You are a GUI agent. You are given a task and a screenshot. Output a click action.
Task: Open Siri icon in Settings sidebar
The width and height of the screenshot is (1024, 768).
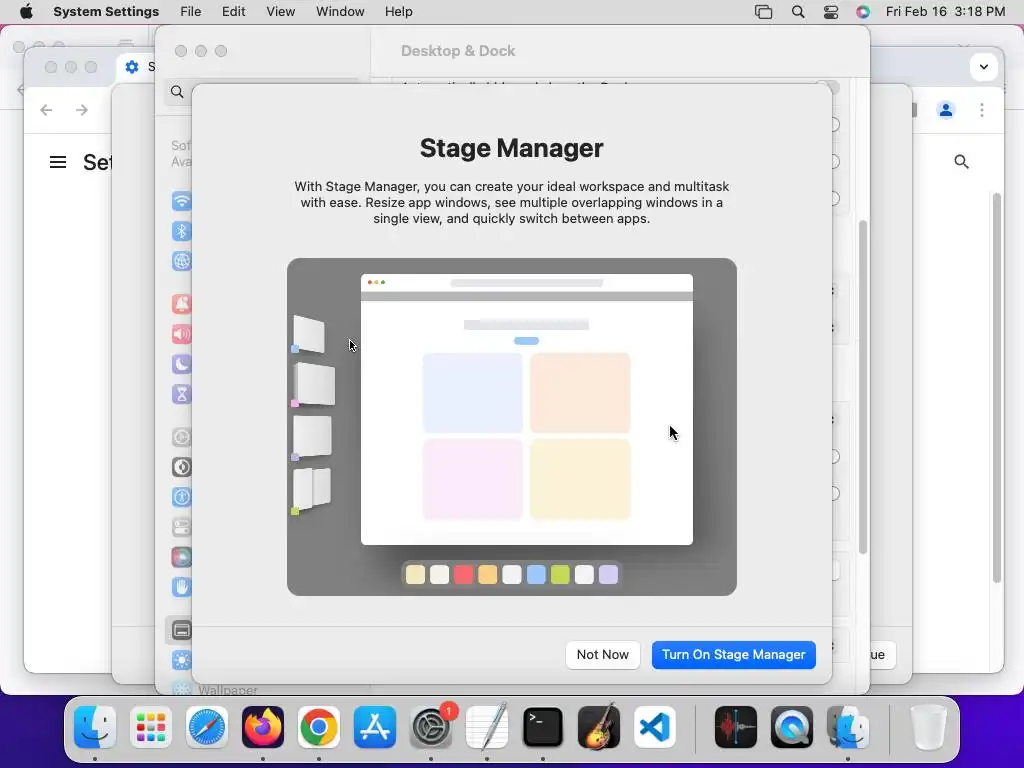click(x=182, y=557)
